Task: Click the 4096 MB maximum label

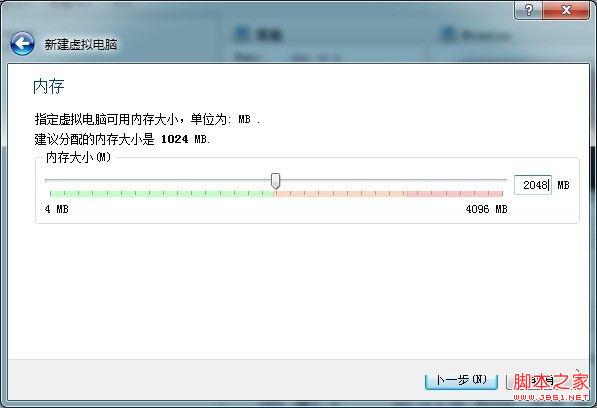Action: click(x=486, y=209)
